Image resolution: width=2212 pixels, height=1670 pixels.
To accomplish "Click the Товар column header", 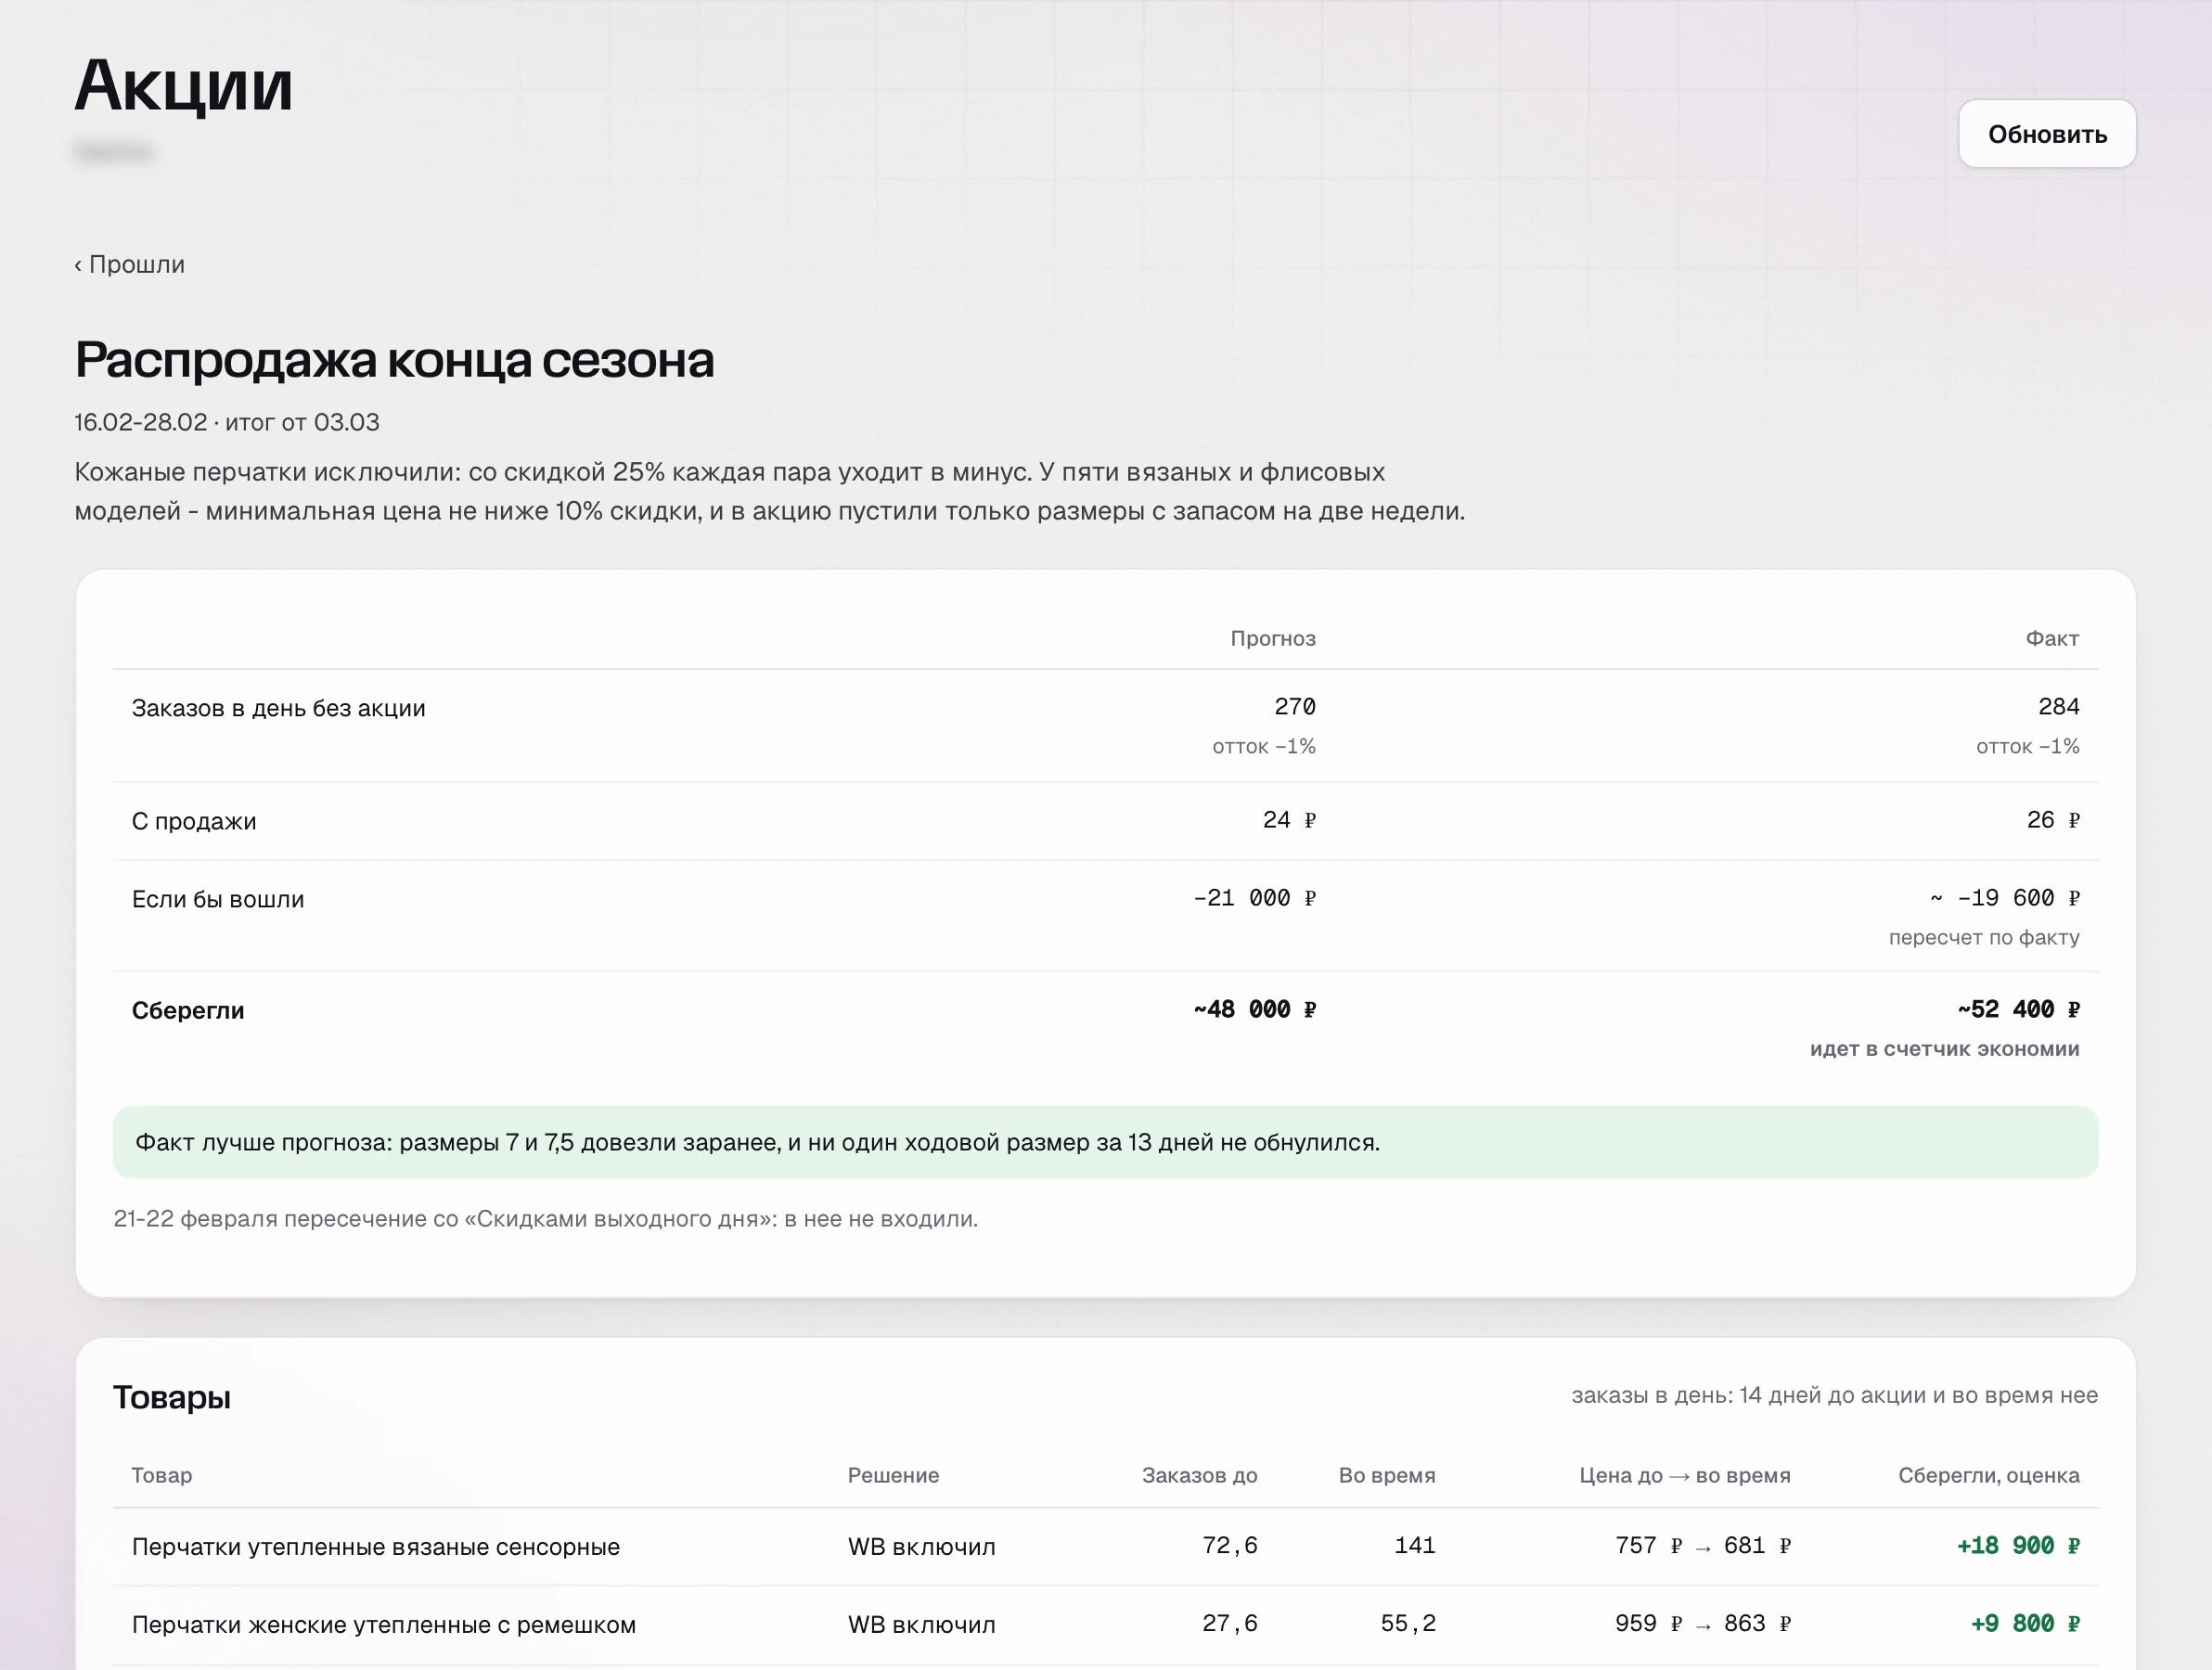I will coord(162,1475).
